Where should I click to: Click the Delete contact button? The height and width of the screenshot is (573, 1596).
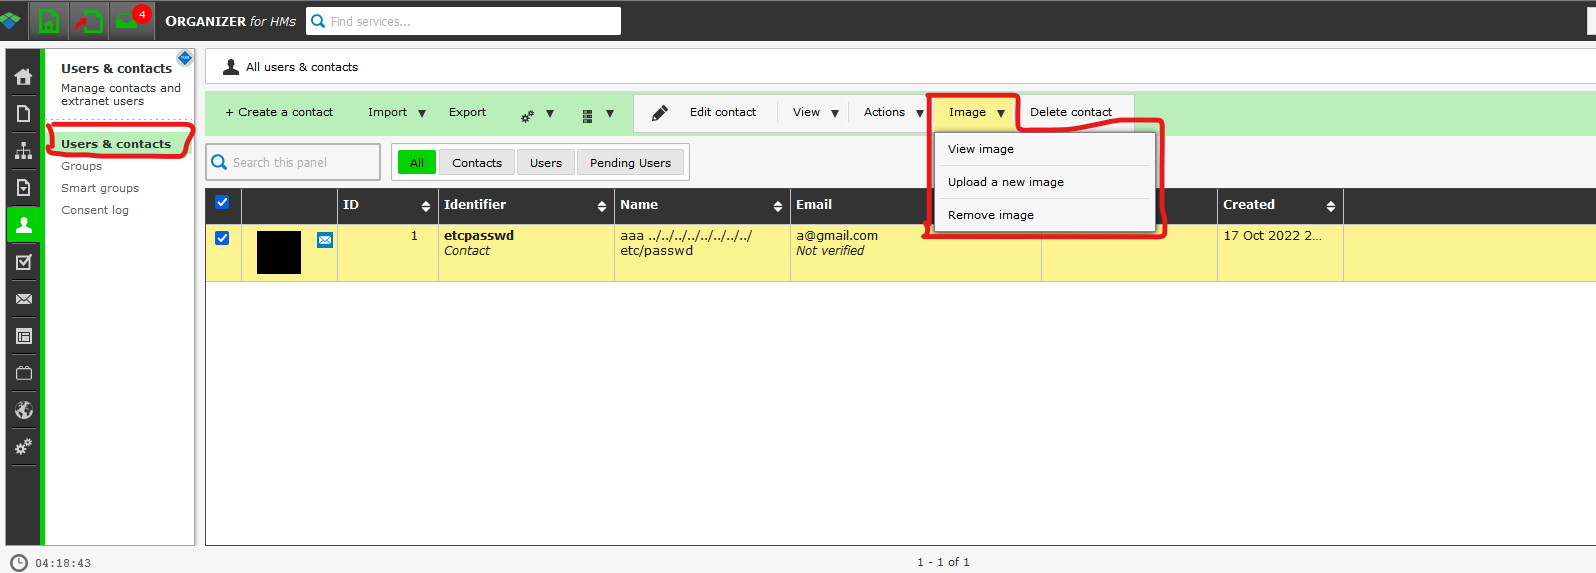tap(1071, 112)
